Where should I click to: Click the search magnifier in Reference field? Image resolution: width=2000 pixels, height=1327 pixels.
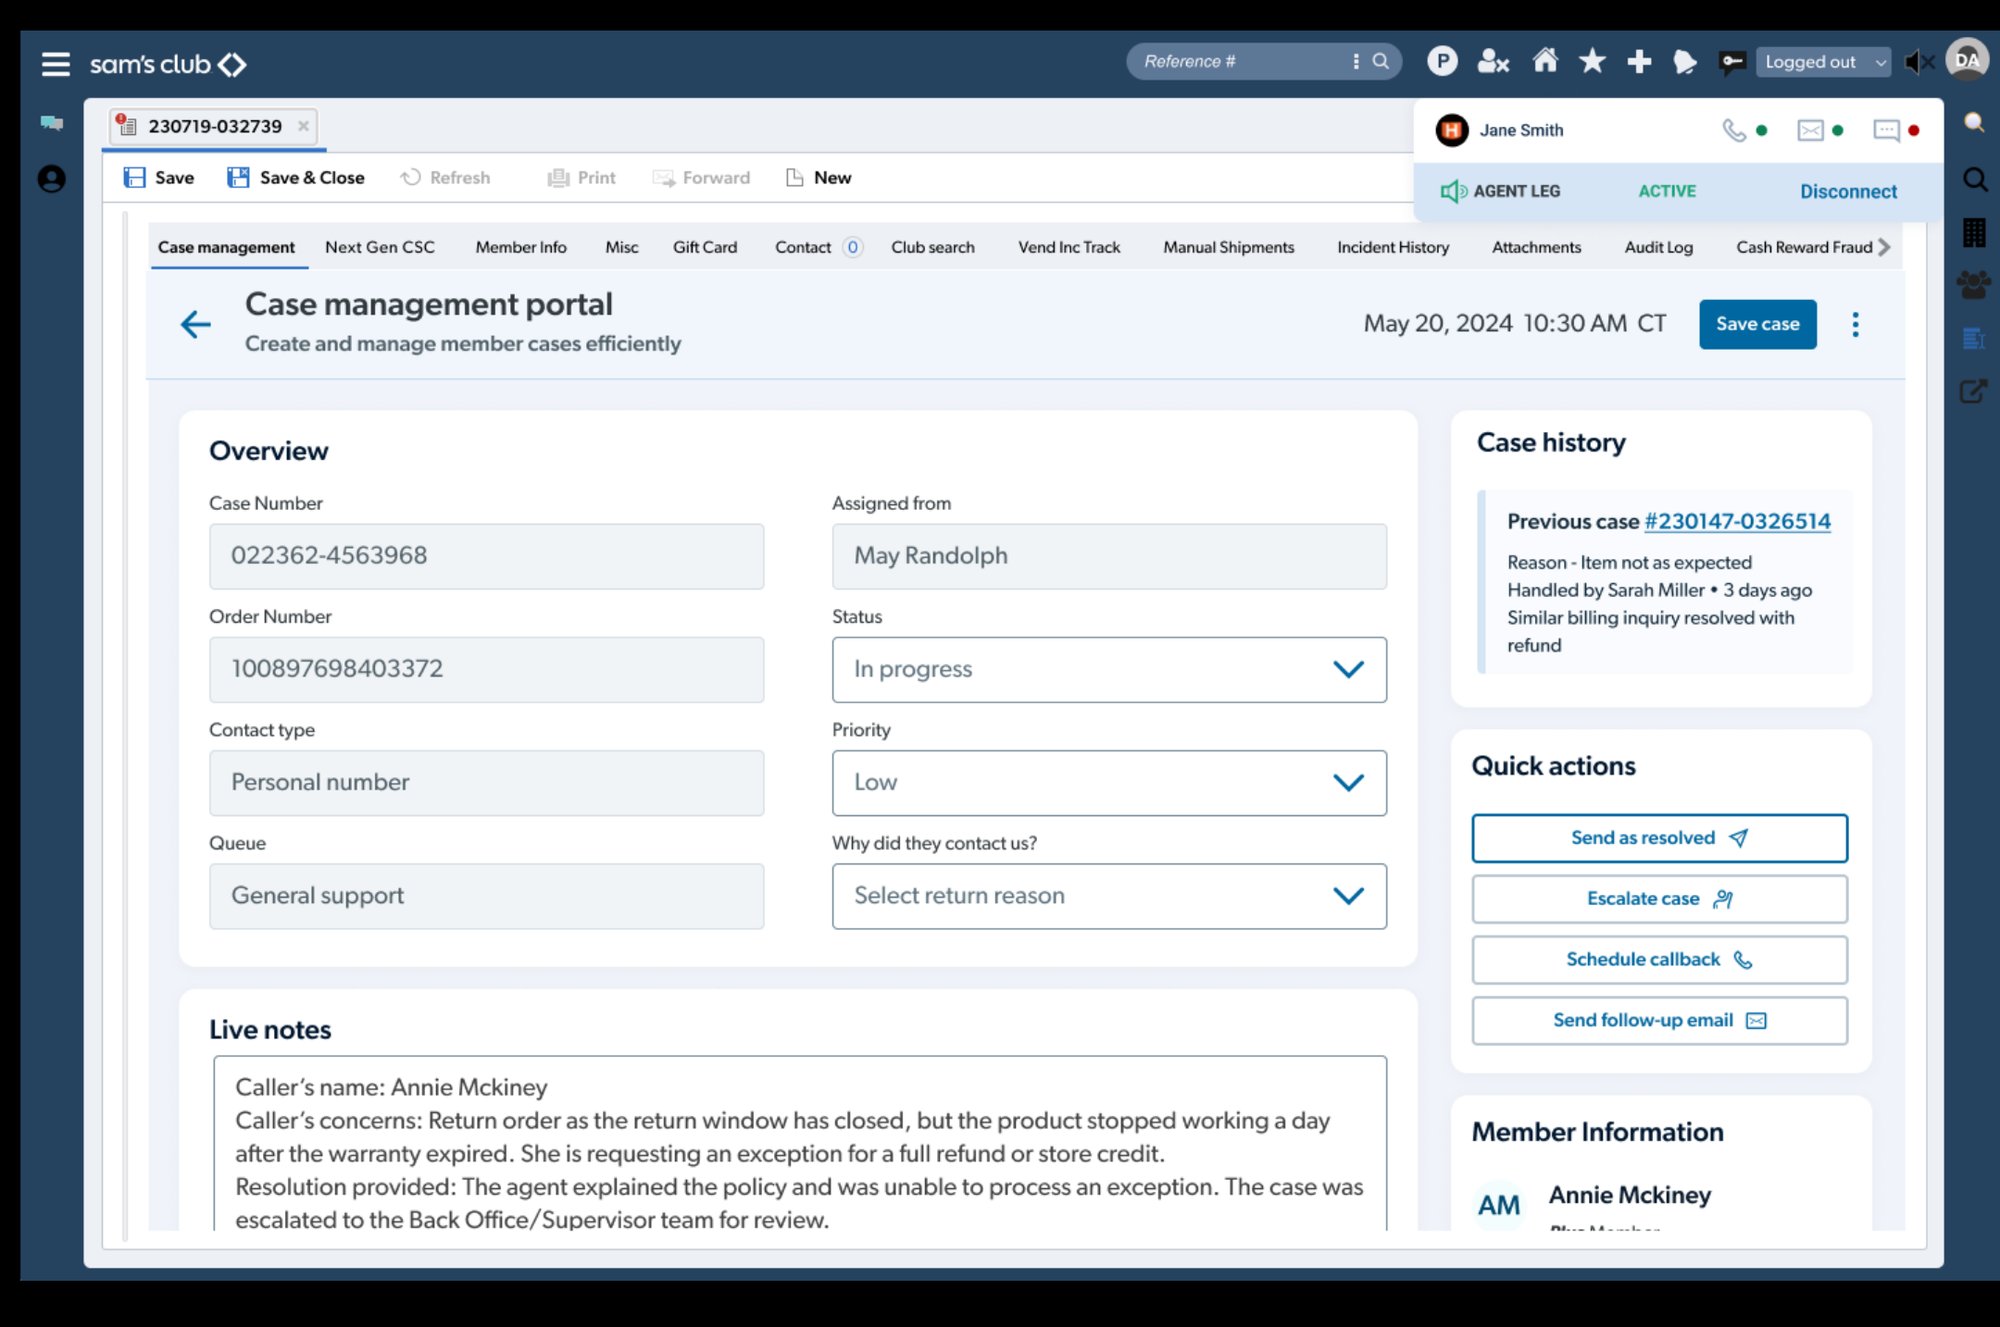click(x=1381, y=61)
